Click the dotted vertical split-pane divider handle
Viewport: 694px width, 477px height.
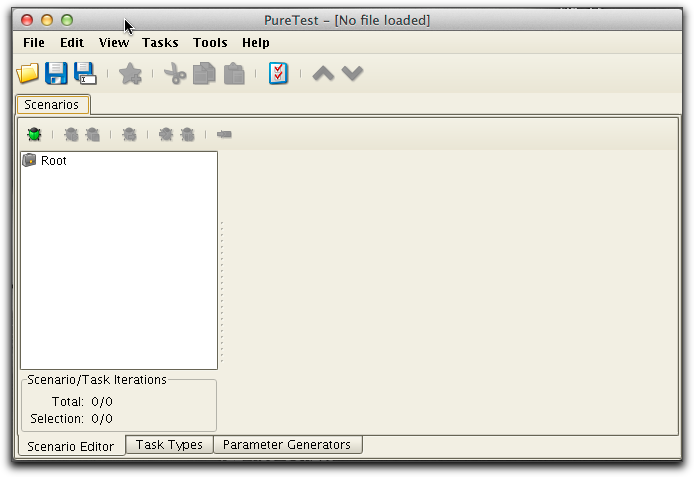pos(222,292)
